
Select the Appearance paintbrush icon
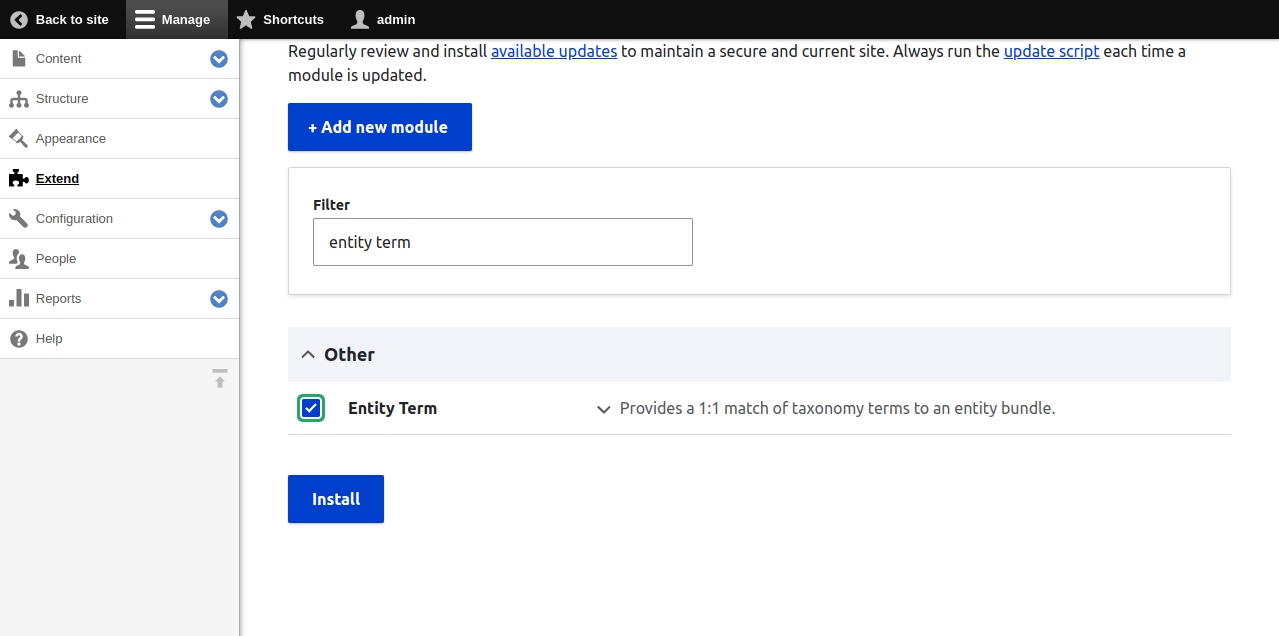tap(17, 138)
